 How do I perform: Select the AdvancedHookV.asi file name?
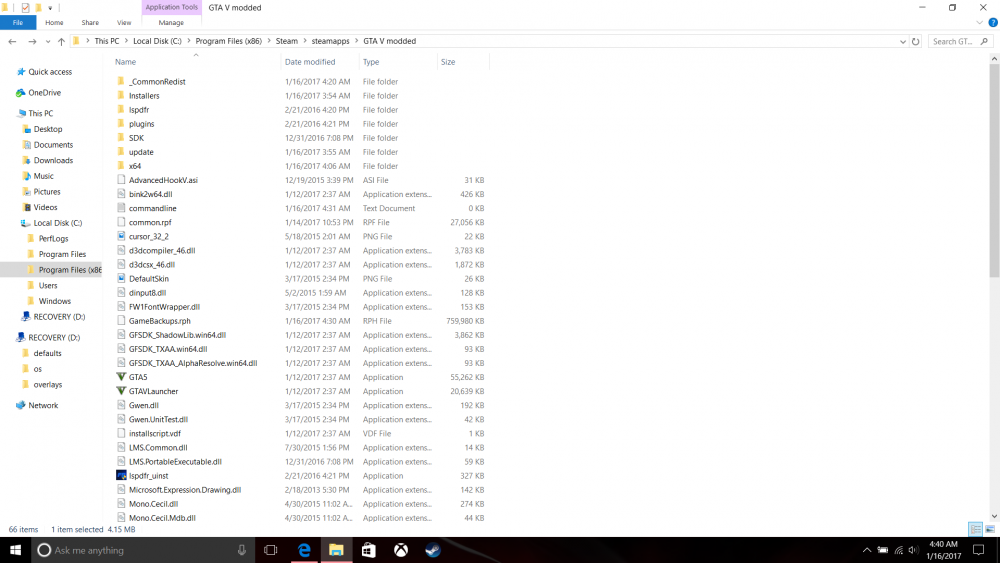click(163, 180)
